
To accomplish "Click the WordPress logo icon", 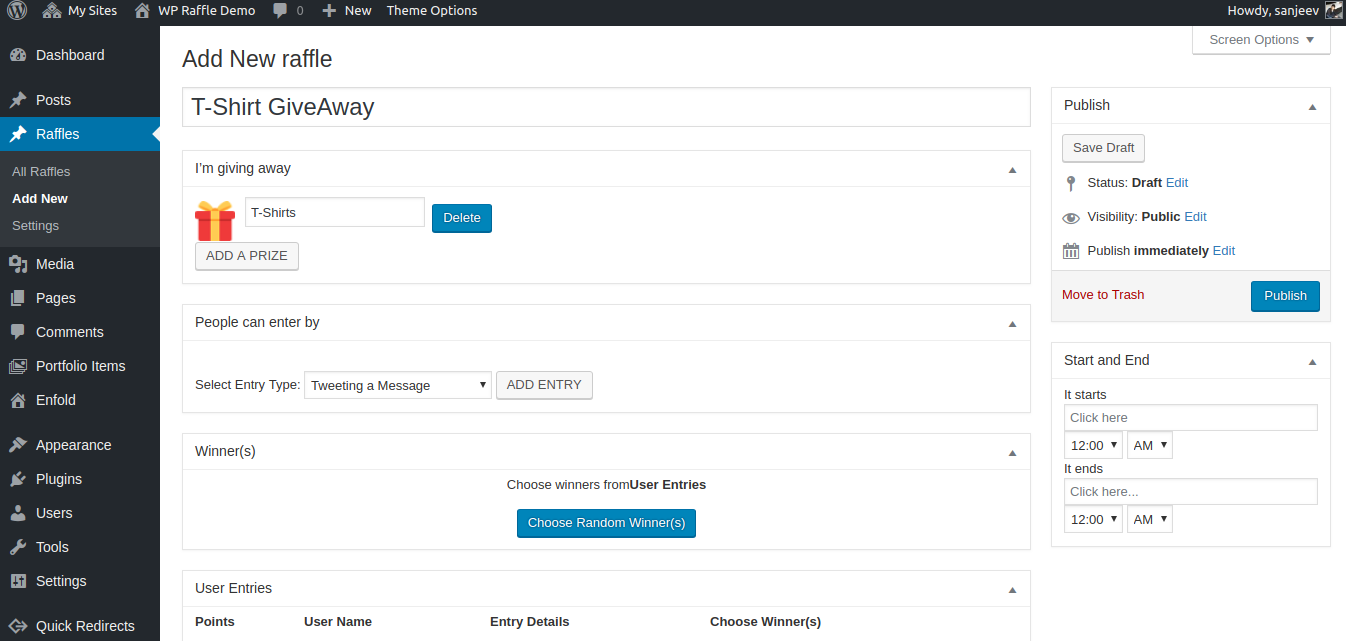I will coord(17,11).
